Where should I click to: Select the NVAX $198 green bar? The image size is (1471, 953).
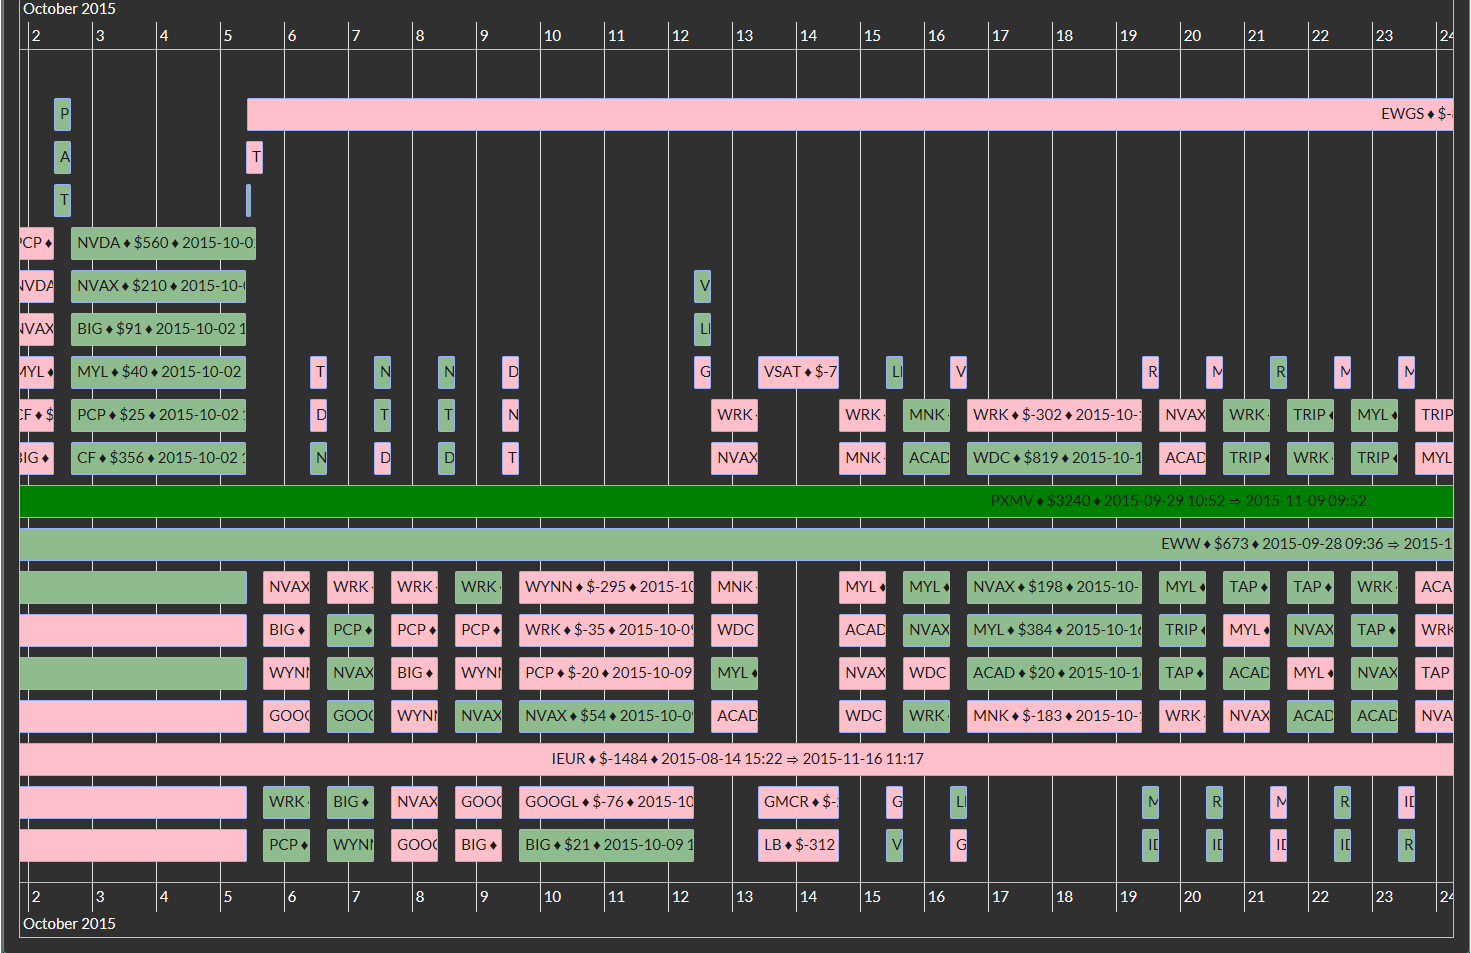pyautogui.click(x=1054, y=587)
